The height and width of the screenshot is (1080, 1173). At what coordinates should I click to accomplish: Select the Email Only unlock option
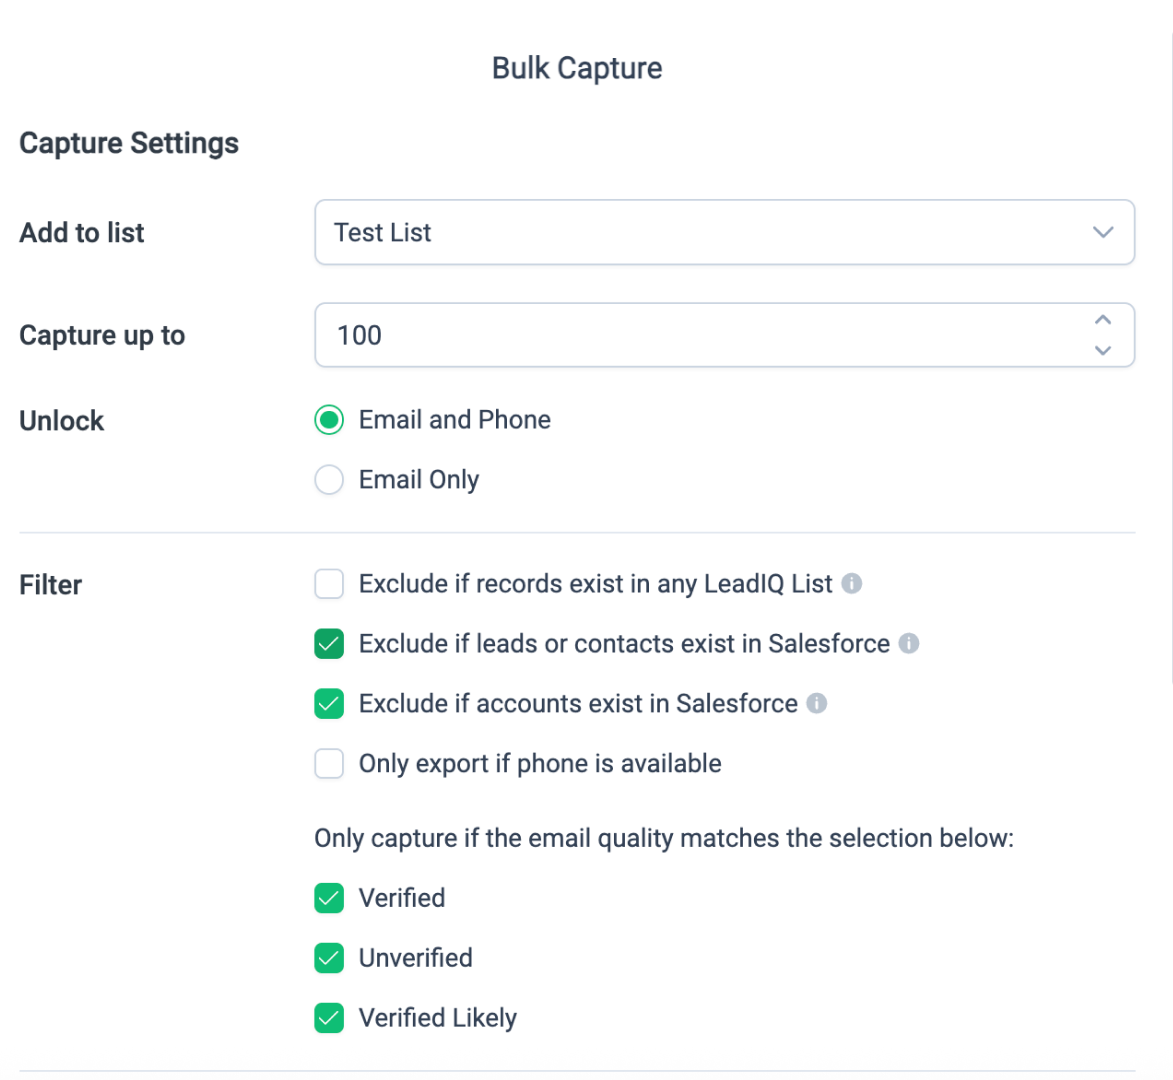[329, 480]
